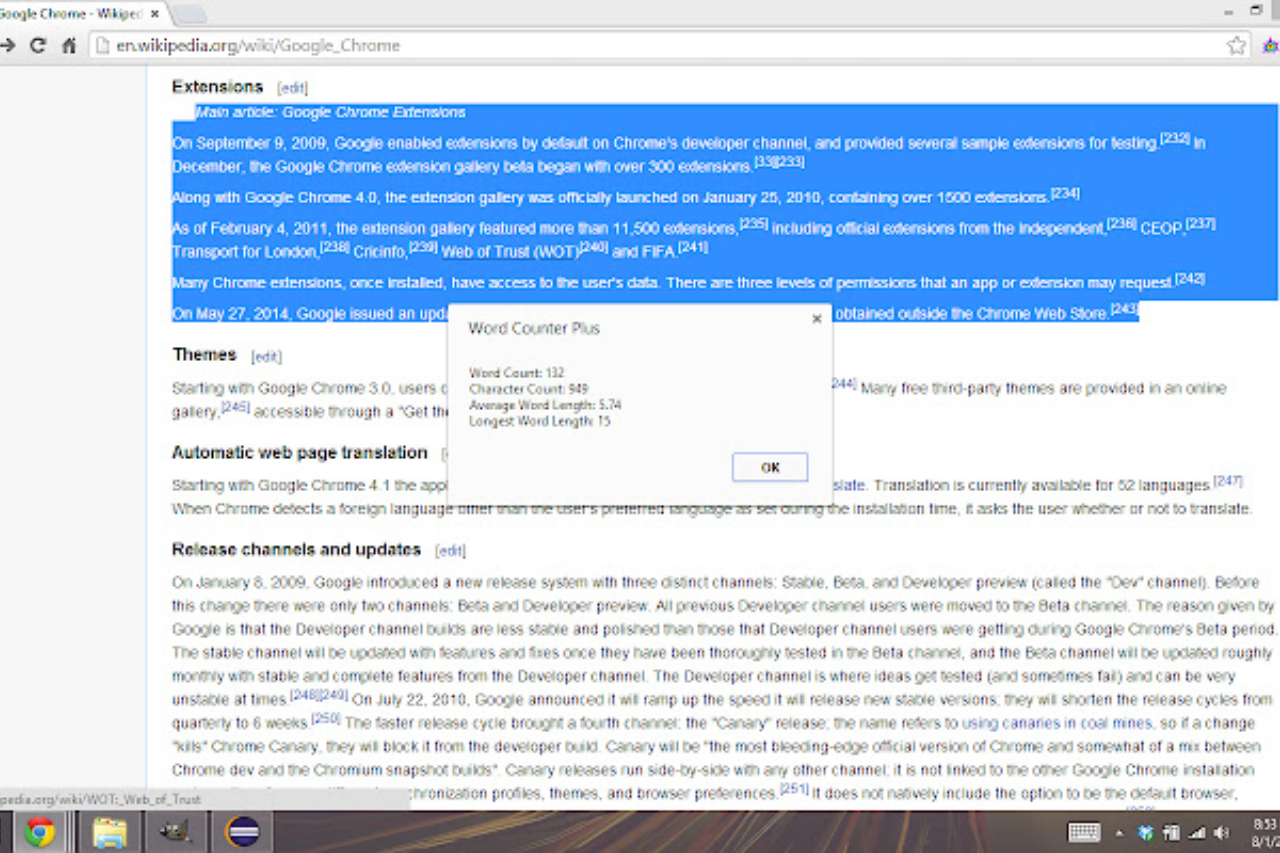Viewport: 1280px width, 853px height.
Task: Select the Google Chrome Wikipedia tab
Action: pos(70,13)
